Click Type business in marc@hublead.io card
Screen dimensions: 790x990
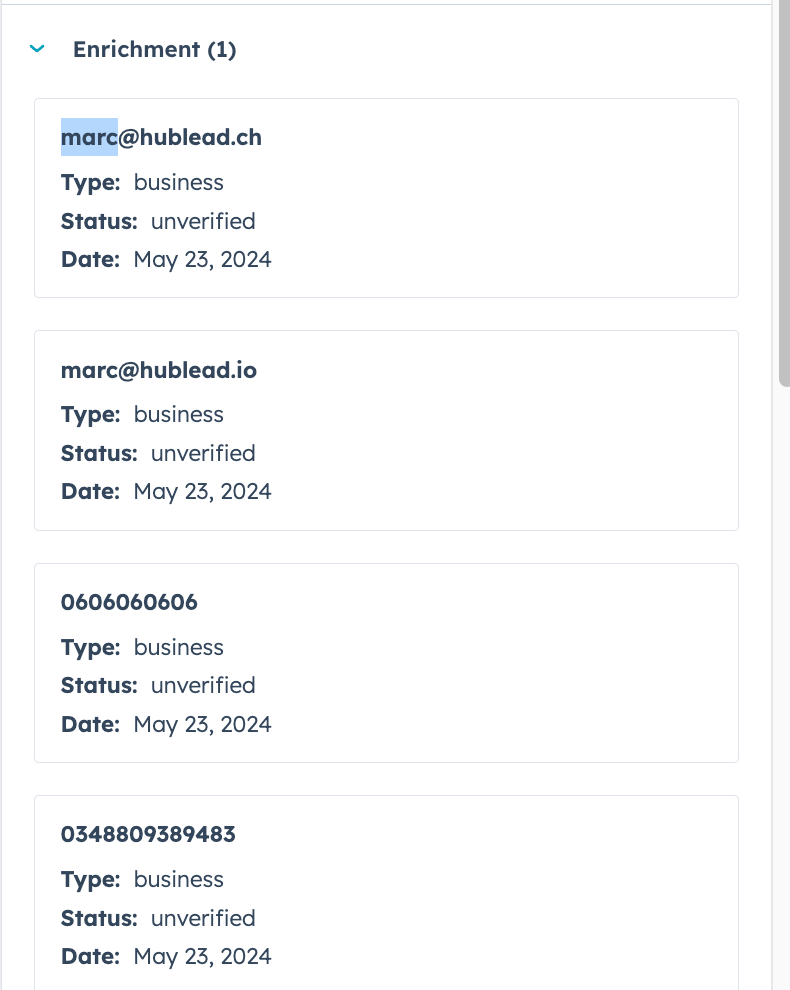[142, 414]
